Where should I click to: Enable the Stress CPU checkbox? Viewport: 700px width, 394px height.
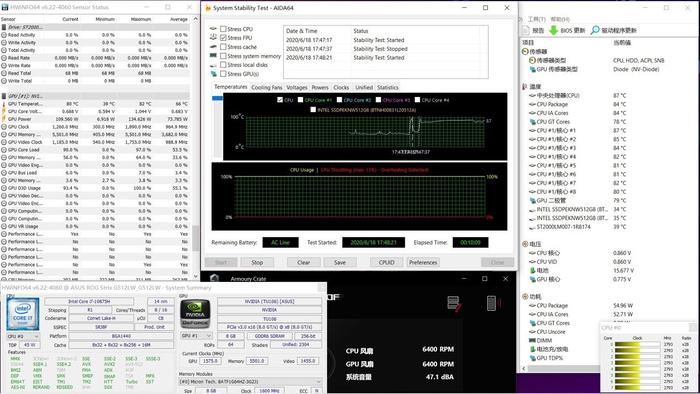(223, 29)
